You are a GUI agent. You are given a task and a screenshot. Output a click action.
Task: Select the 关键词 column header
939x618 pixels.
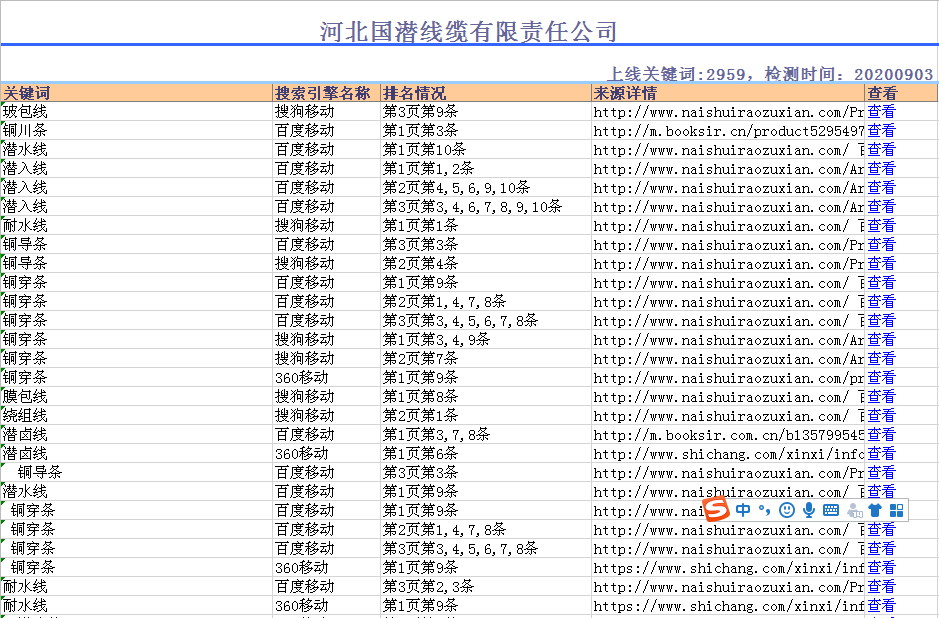click(137, 93)
